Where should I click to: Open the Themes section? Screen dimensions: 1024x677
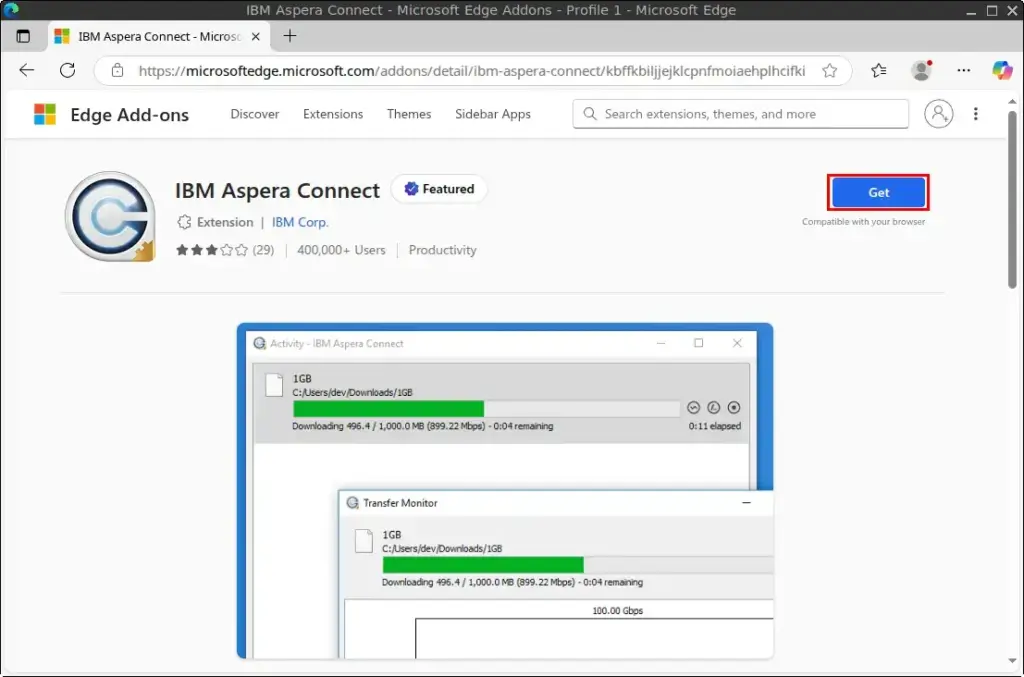[409, 114]
